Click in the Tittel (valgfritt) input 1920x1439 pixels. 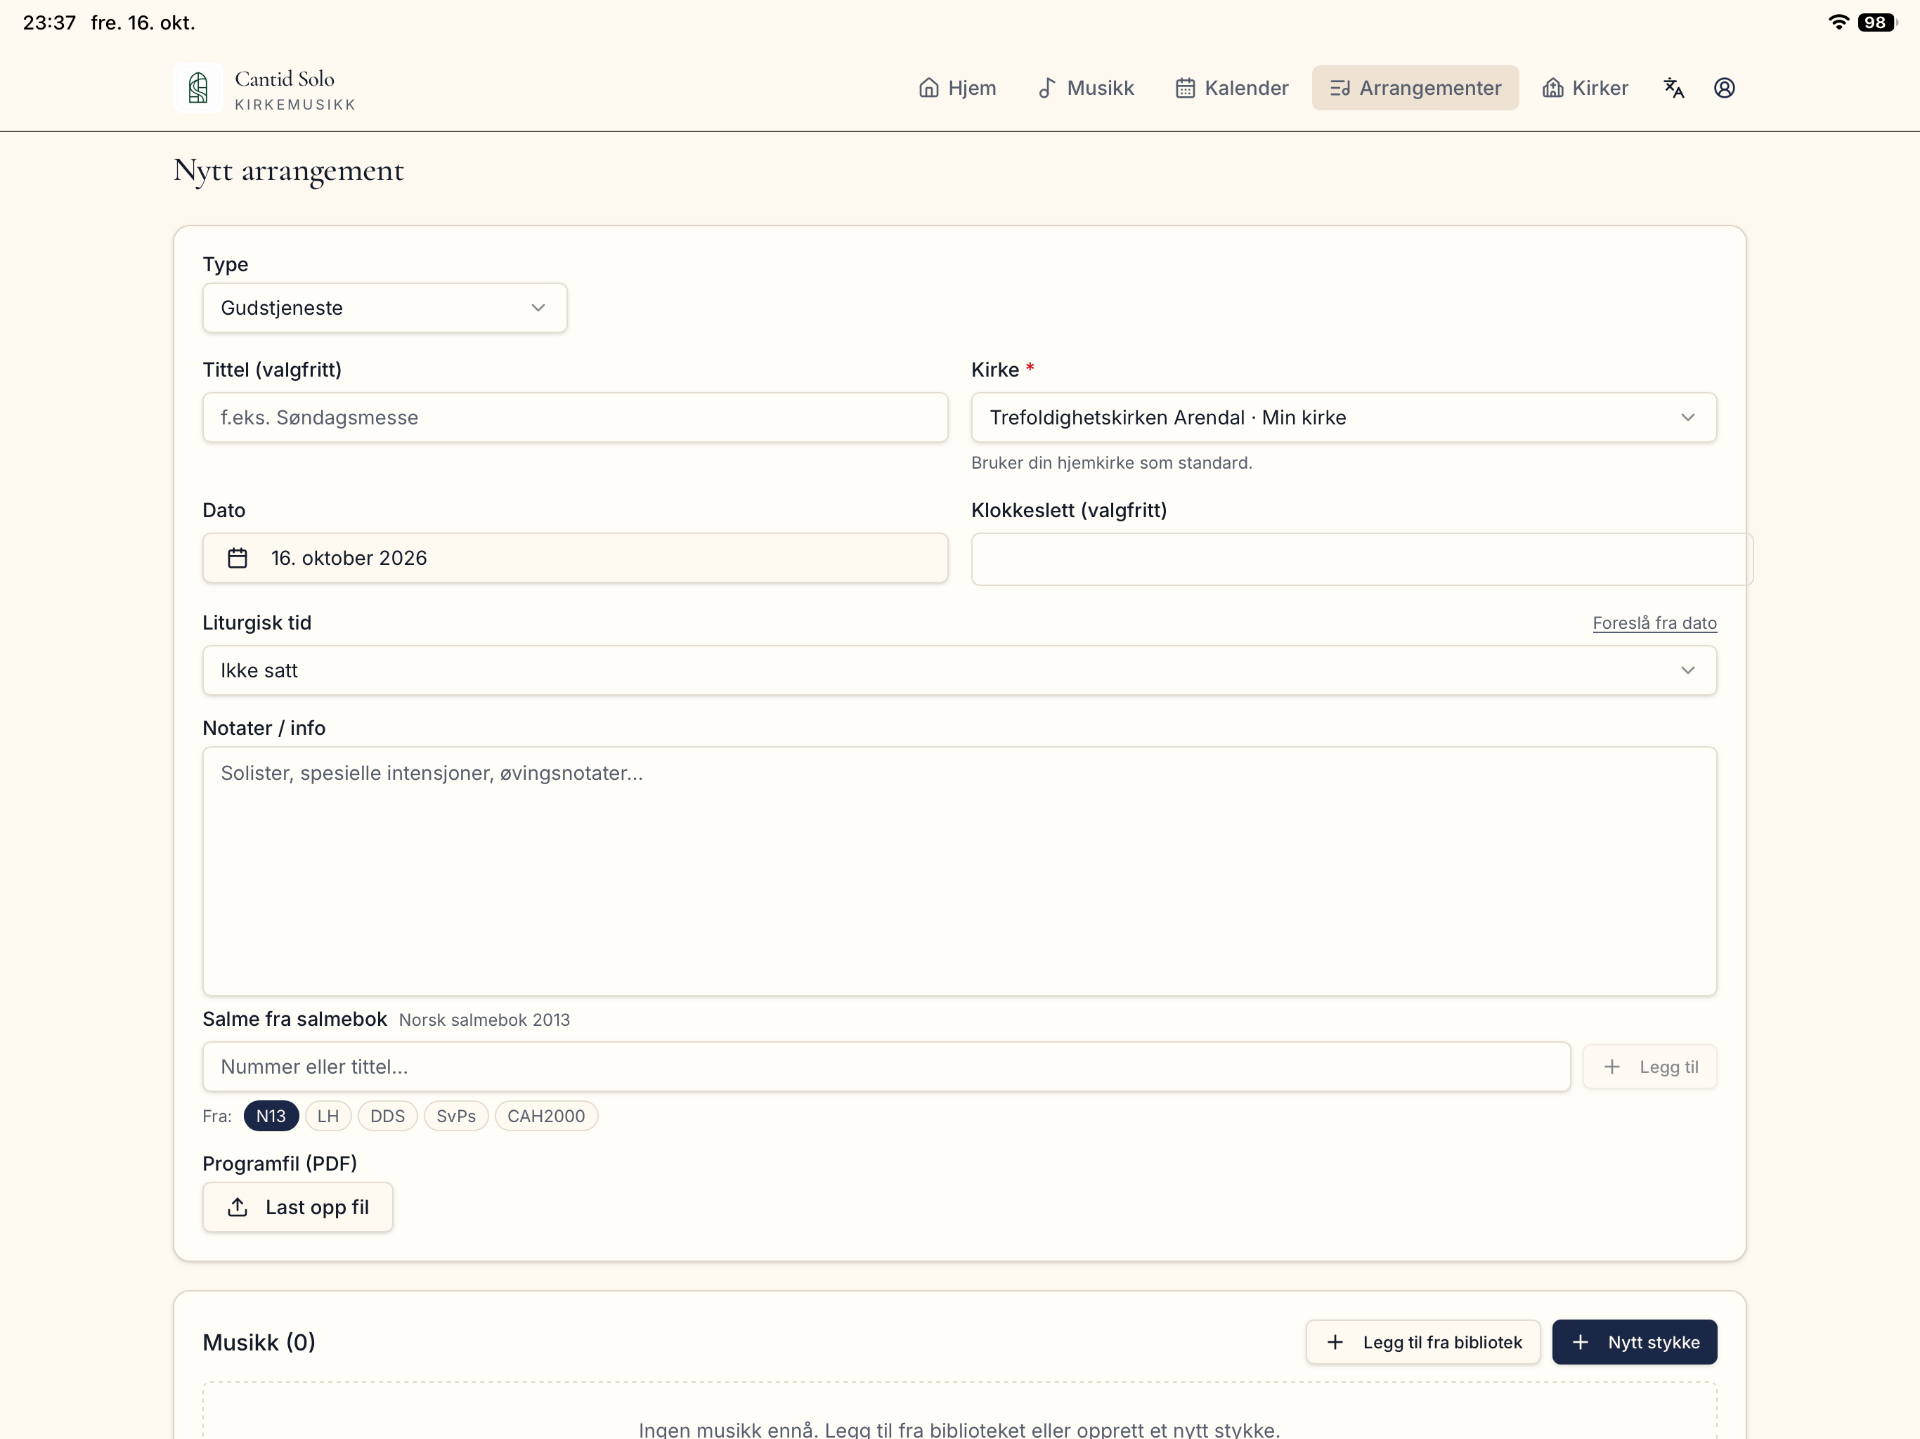pos(575,417)
